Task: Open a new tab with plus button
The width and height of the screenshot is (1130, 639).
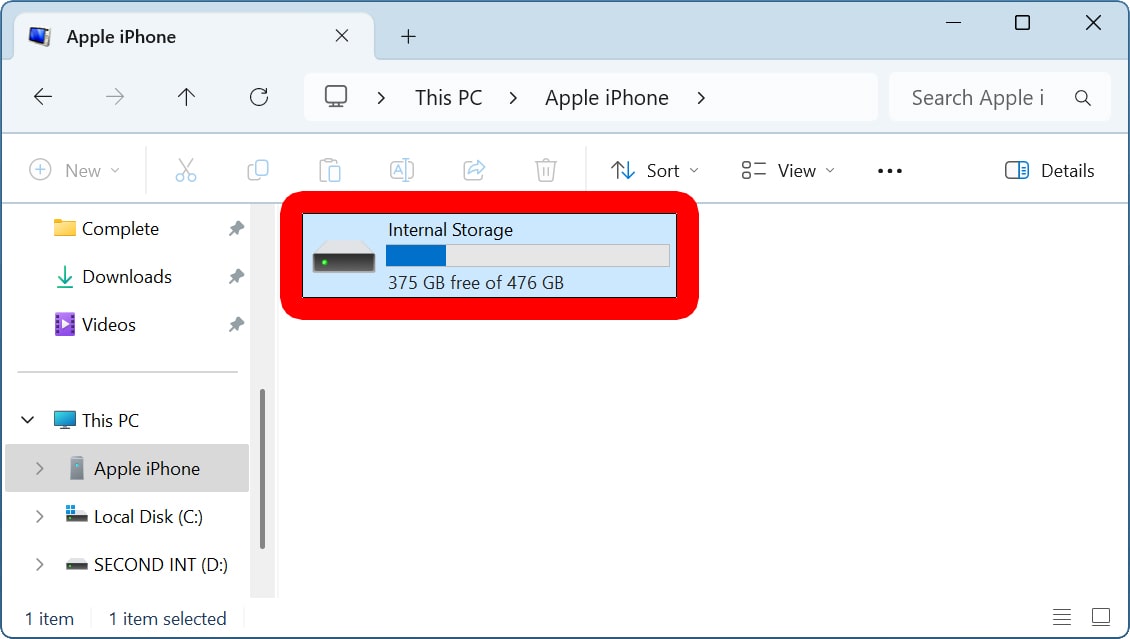Action: click(x=407, y=37)
